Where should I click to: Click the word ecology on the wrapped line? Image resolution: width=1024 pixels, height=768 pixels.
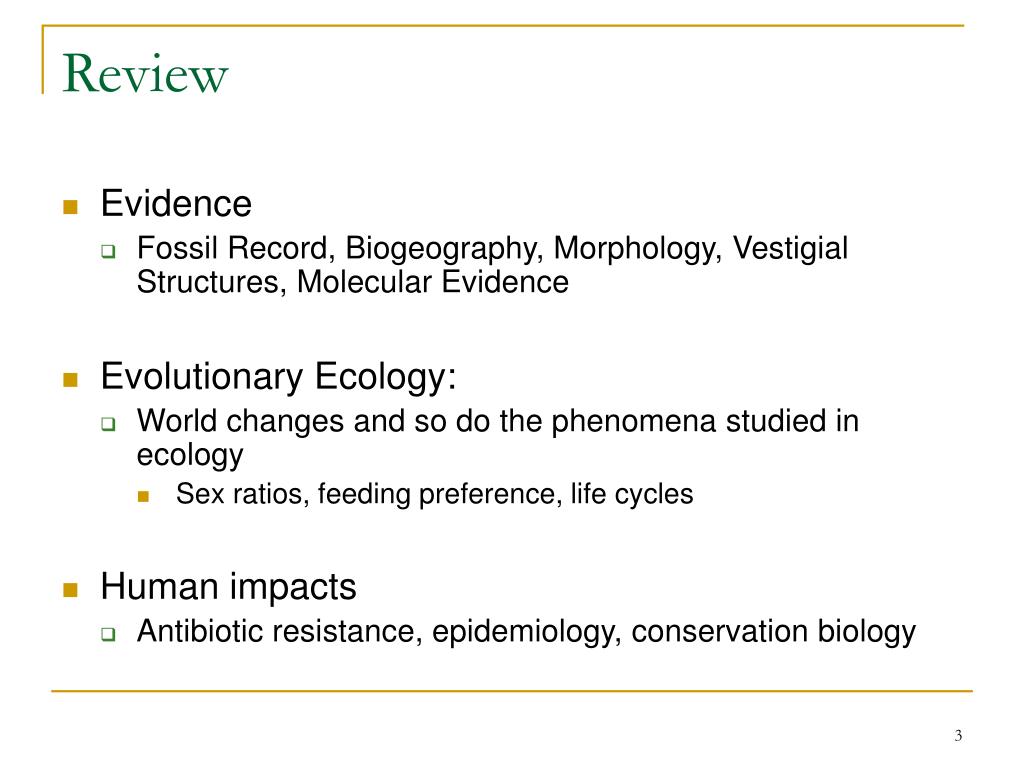(x=190, y=456)
